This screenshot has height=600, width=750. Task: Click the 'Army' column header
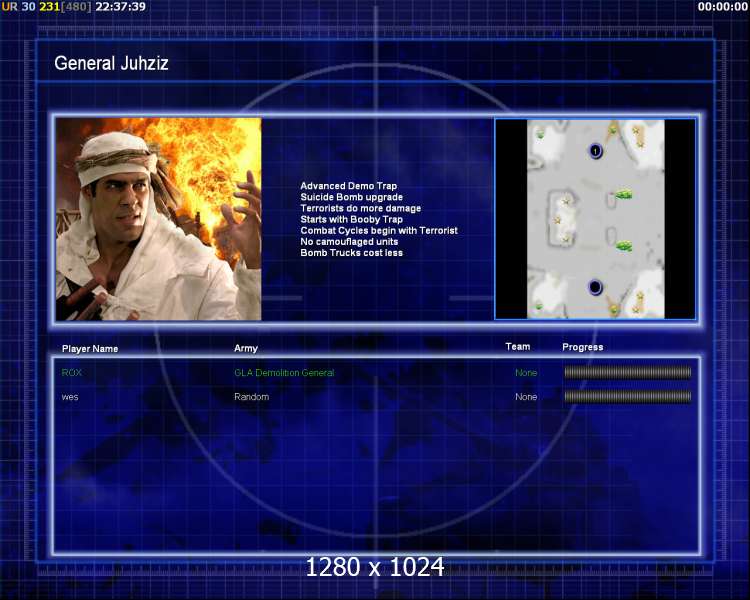pos(246,348)
